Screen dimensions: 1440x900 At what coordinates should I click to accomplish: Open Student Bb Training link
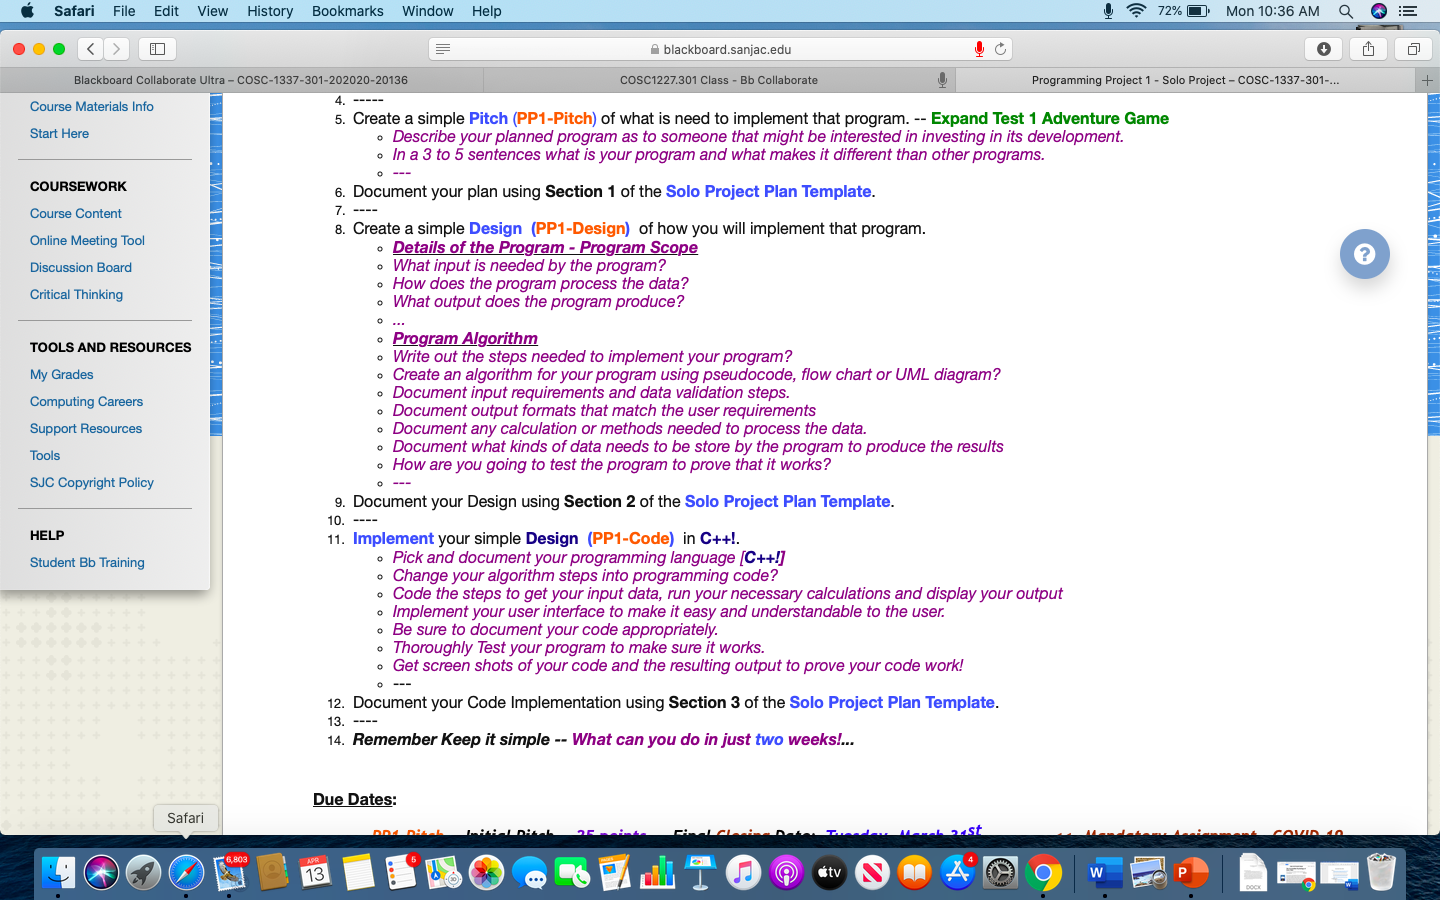click(87, 562)
